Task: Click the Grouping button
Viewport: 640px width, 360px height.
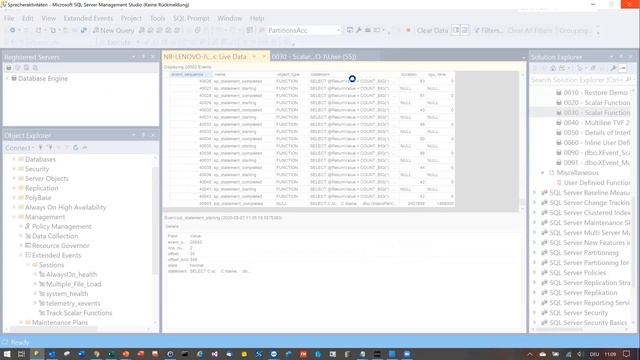Action: pos(575,30)
